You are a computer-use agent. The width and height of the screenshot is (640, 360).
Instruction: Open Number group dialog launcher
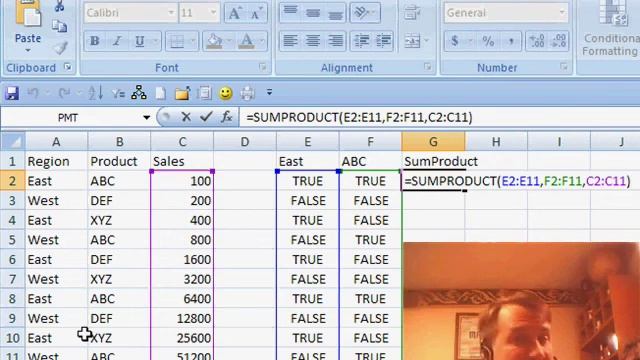click(564, 67)
